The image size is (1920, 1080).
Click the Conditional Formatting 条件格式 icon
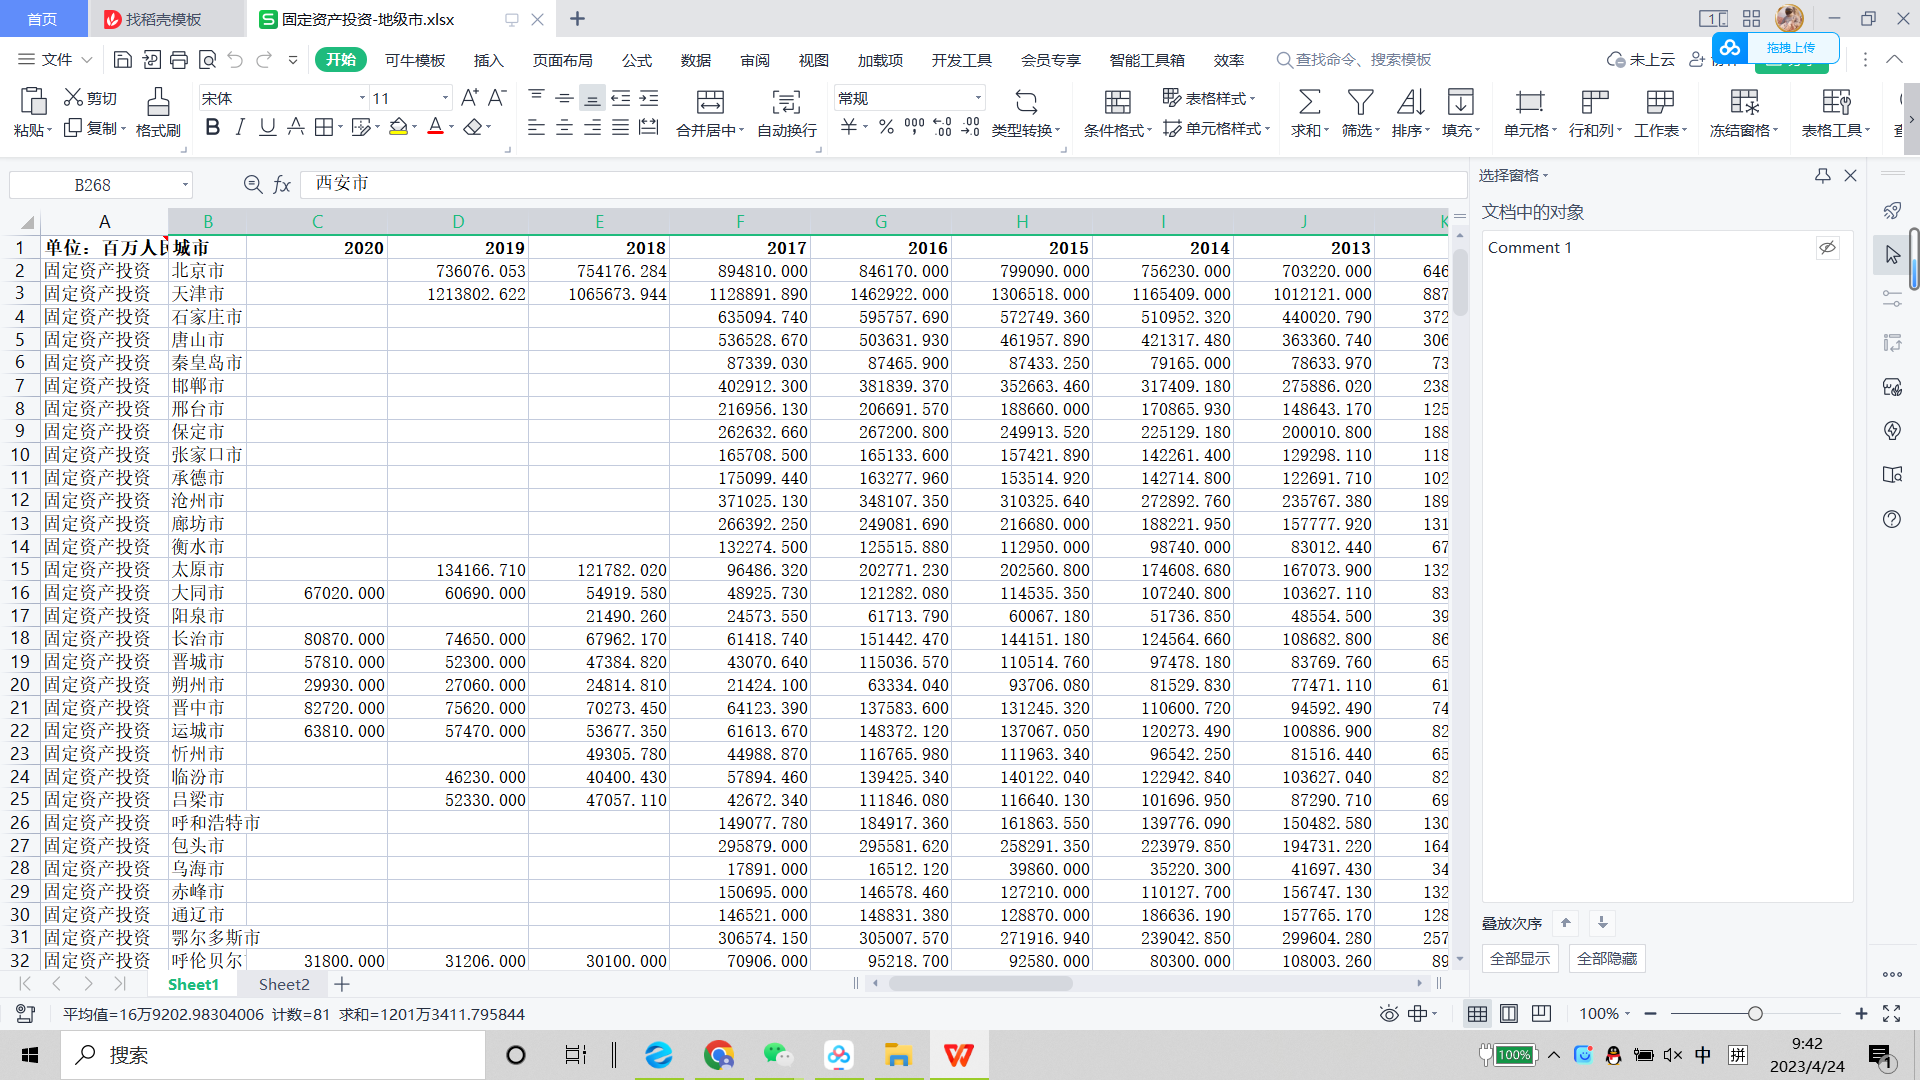1117,102
